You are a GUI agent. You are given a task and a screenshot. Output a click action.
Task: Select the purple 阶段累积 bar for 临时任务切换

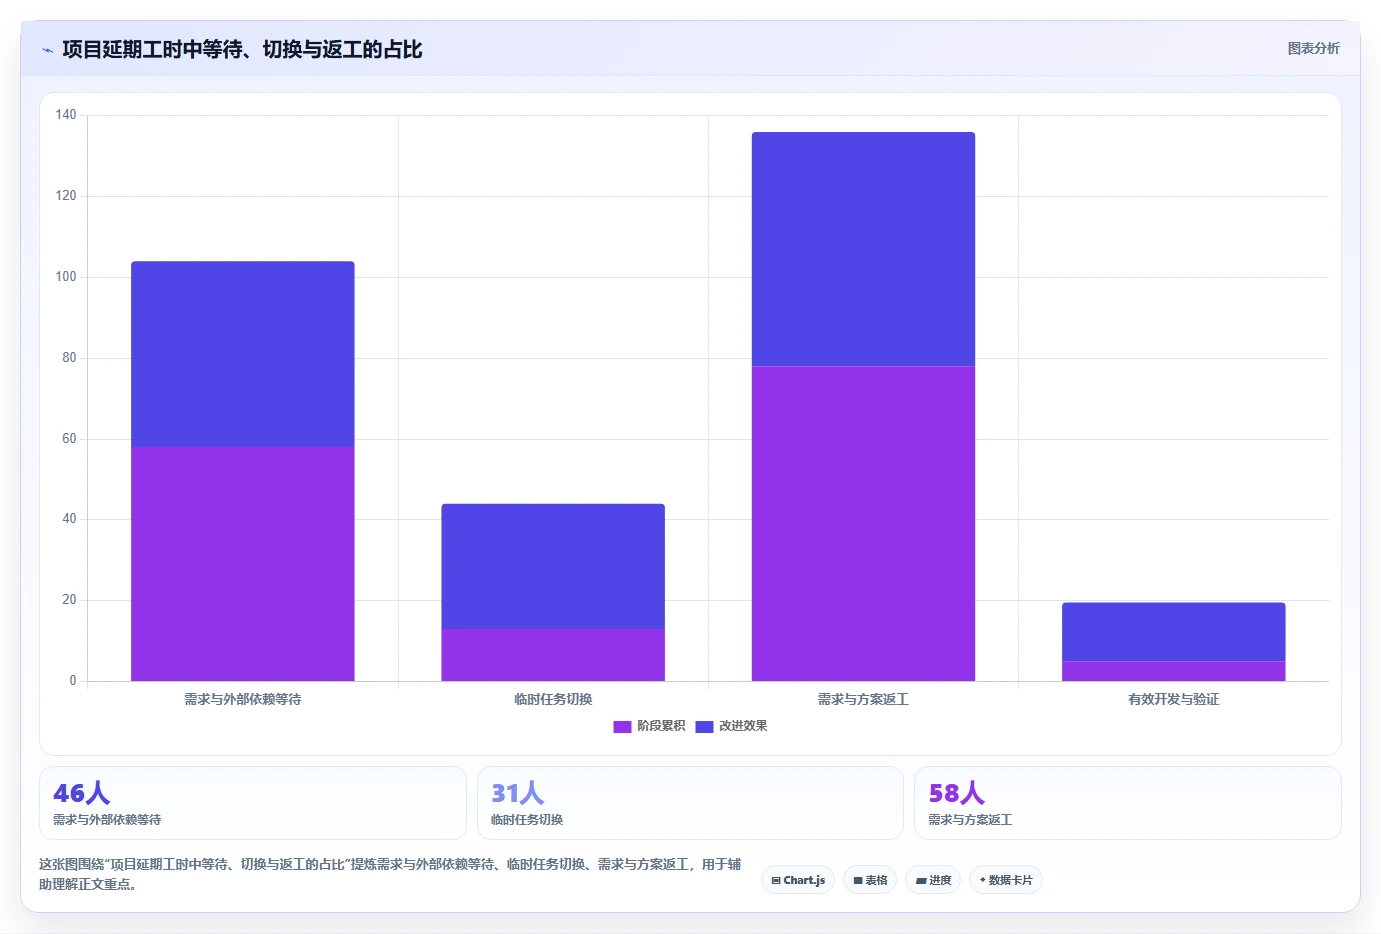tap(553, 655)
